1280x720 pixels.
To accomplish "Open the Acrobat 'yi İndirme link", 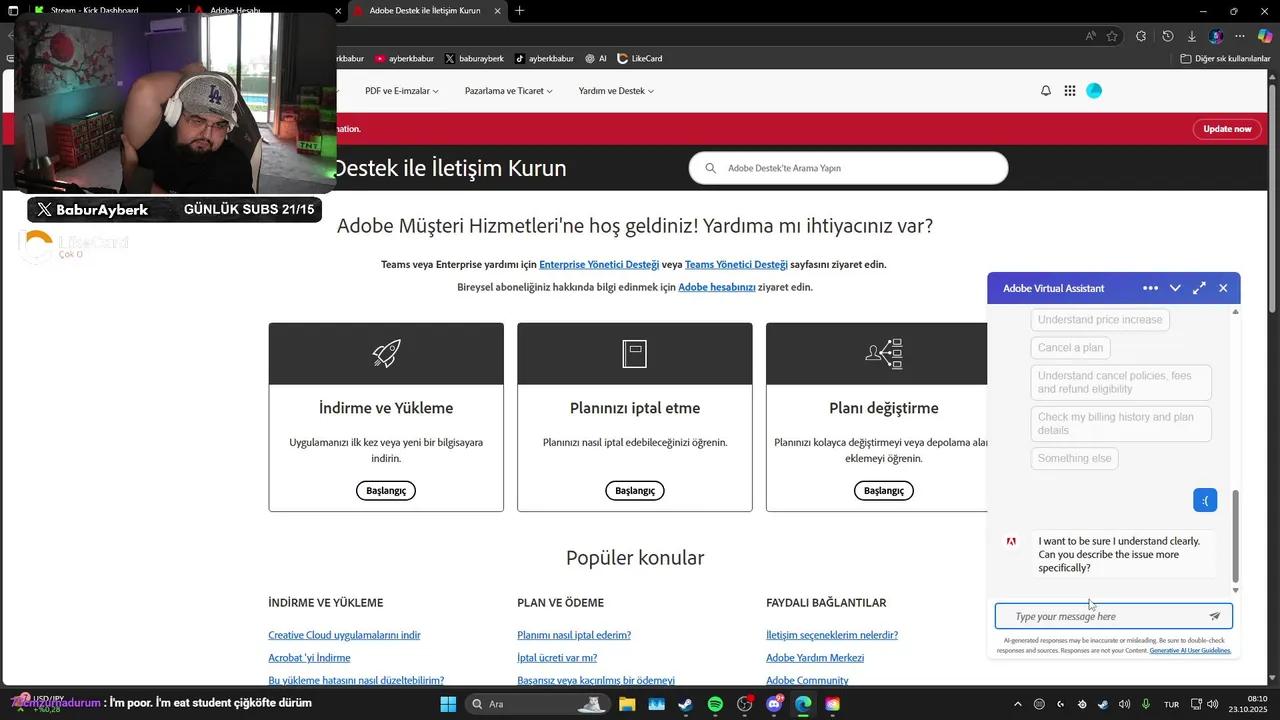I will pyautogui.click(x=309, y=658).
